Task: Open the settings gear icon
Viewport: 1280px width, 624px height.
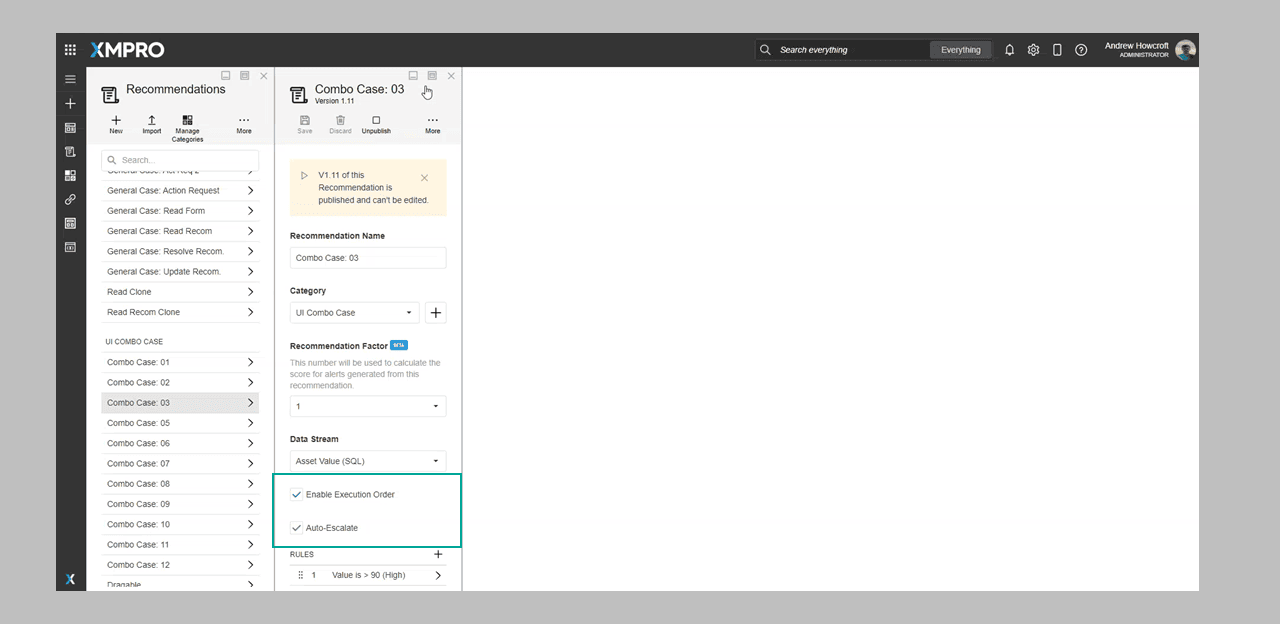Action: click(x=1033, y=49)
